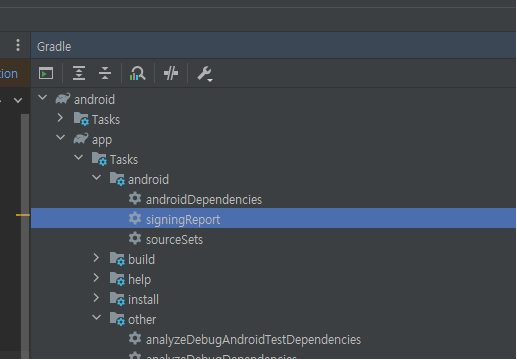Click the root android project label
This screenshot has height=360, width=517.
click(x=94, y=100)
